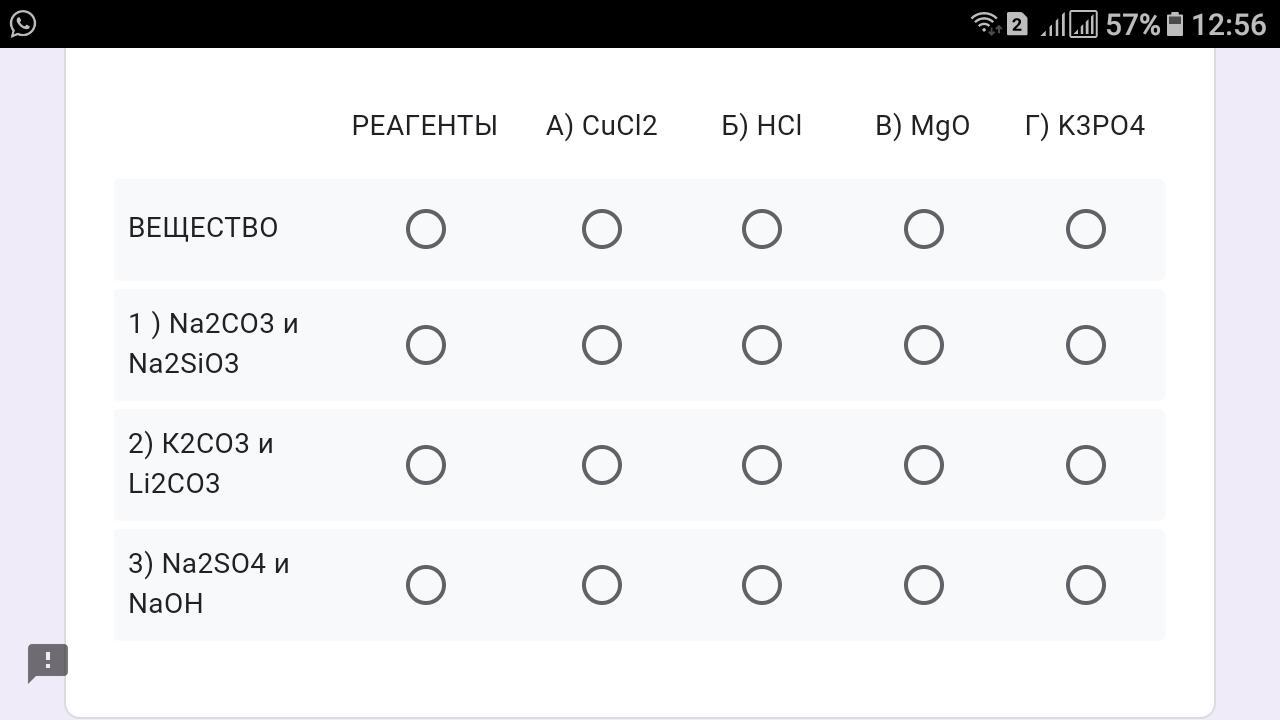Tap the mobile signal strength icon
Viewport: 1280px width, 720px height.
(x=1068, y=23)
